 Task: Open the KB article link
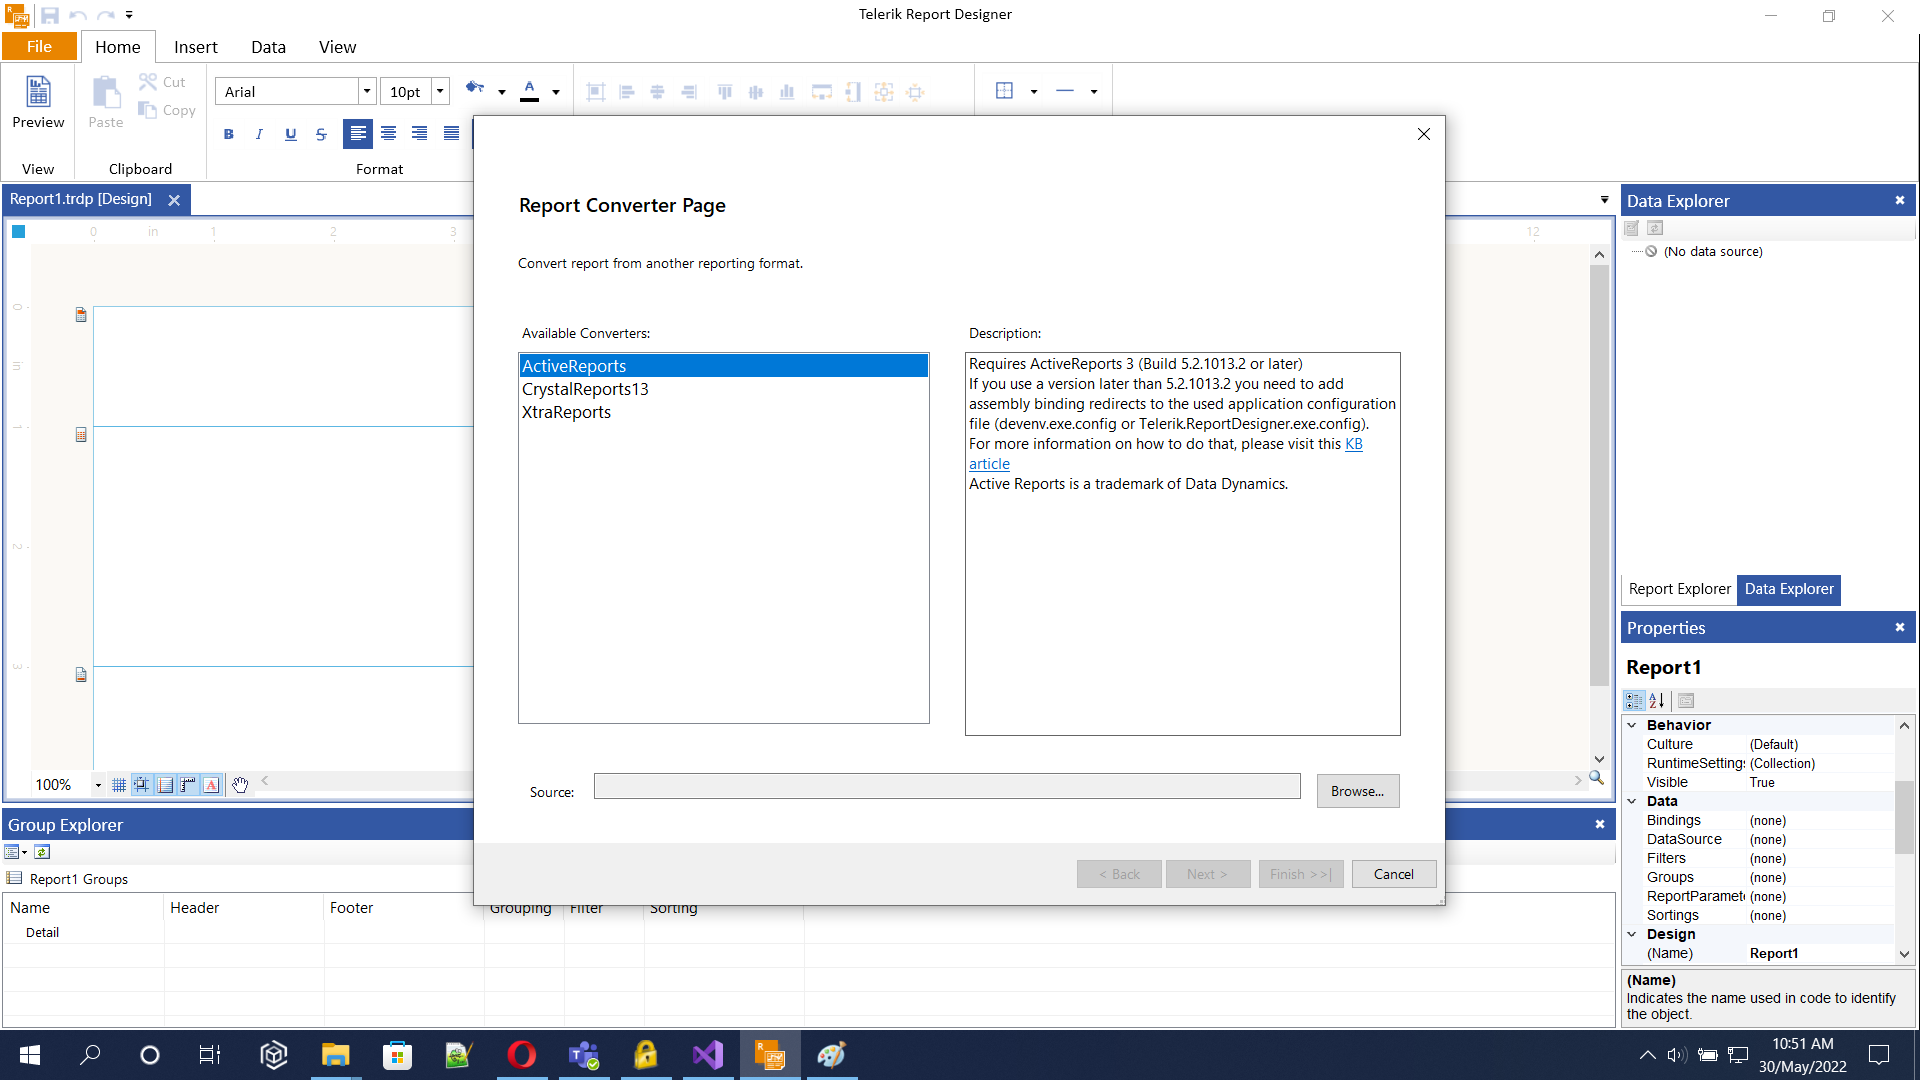1353,444
